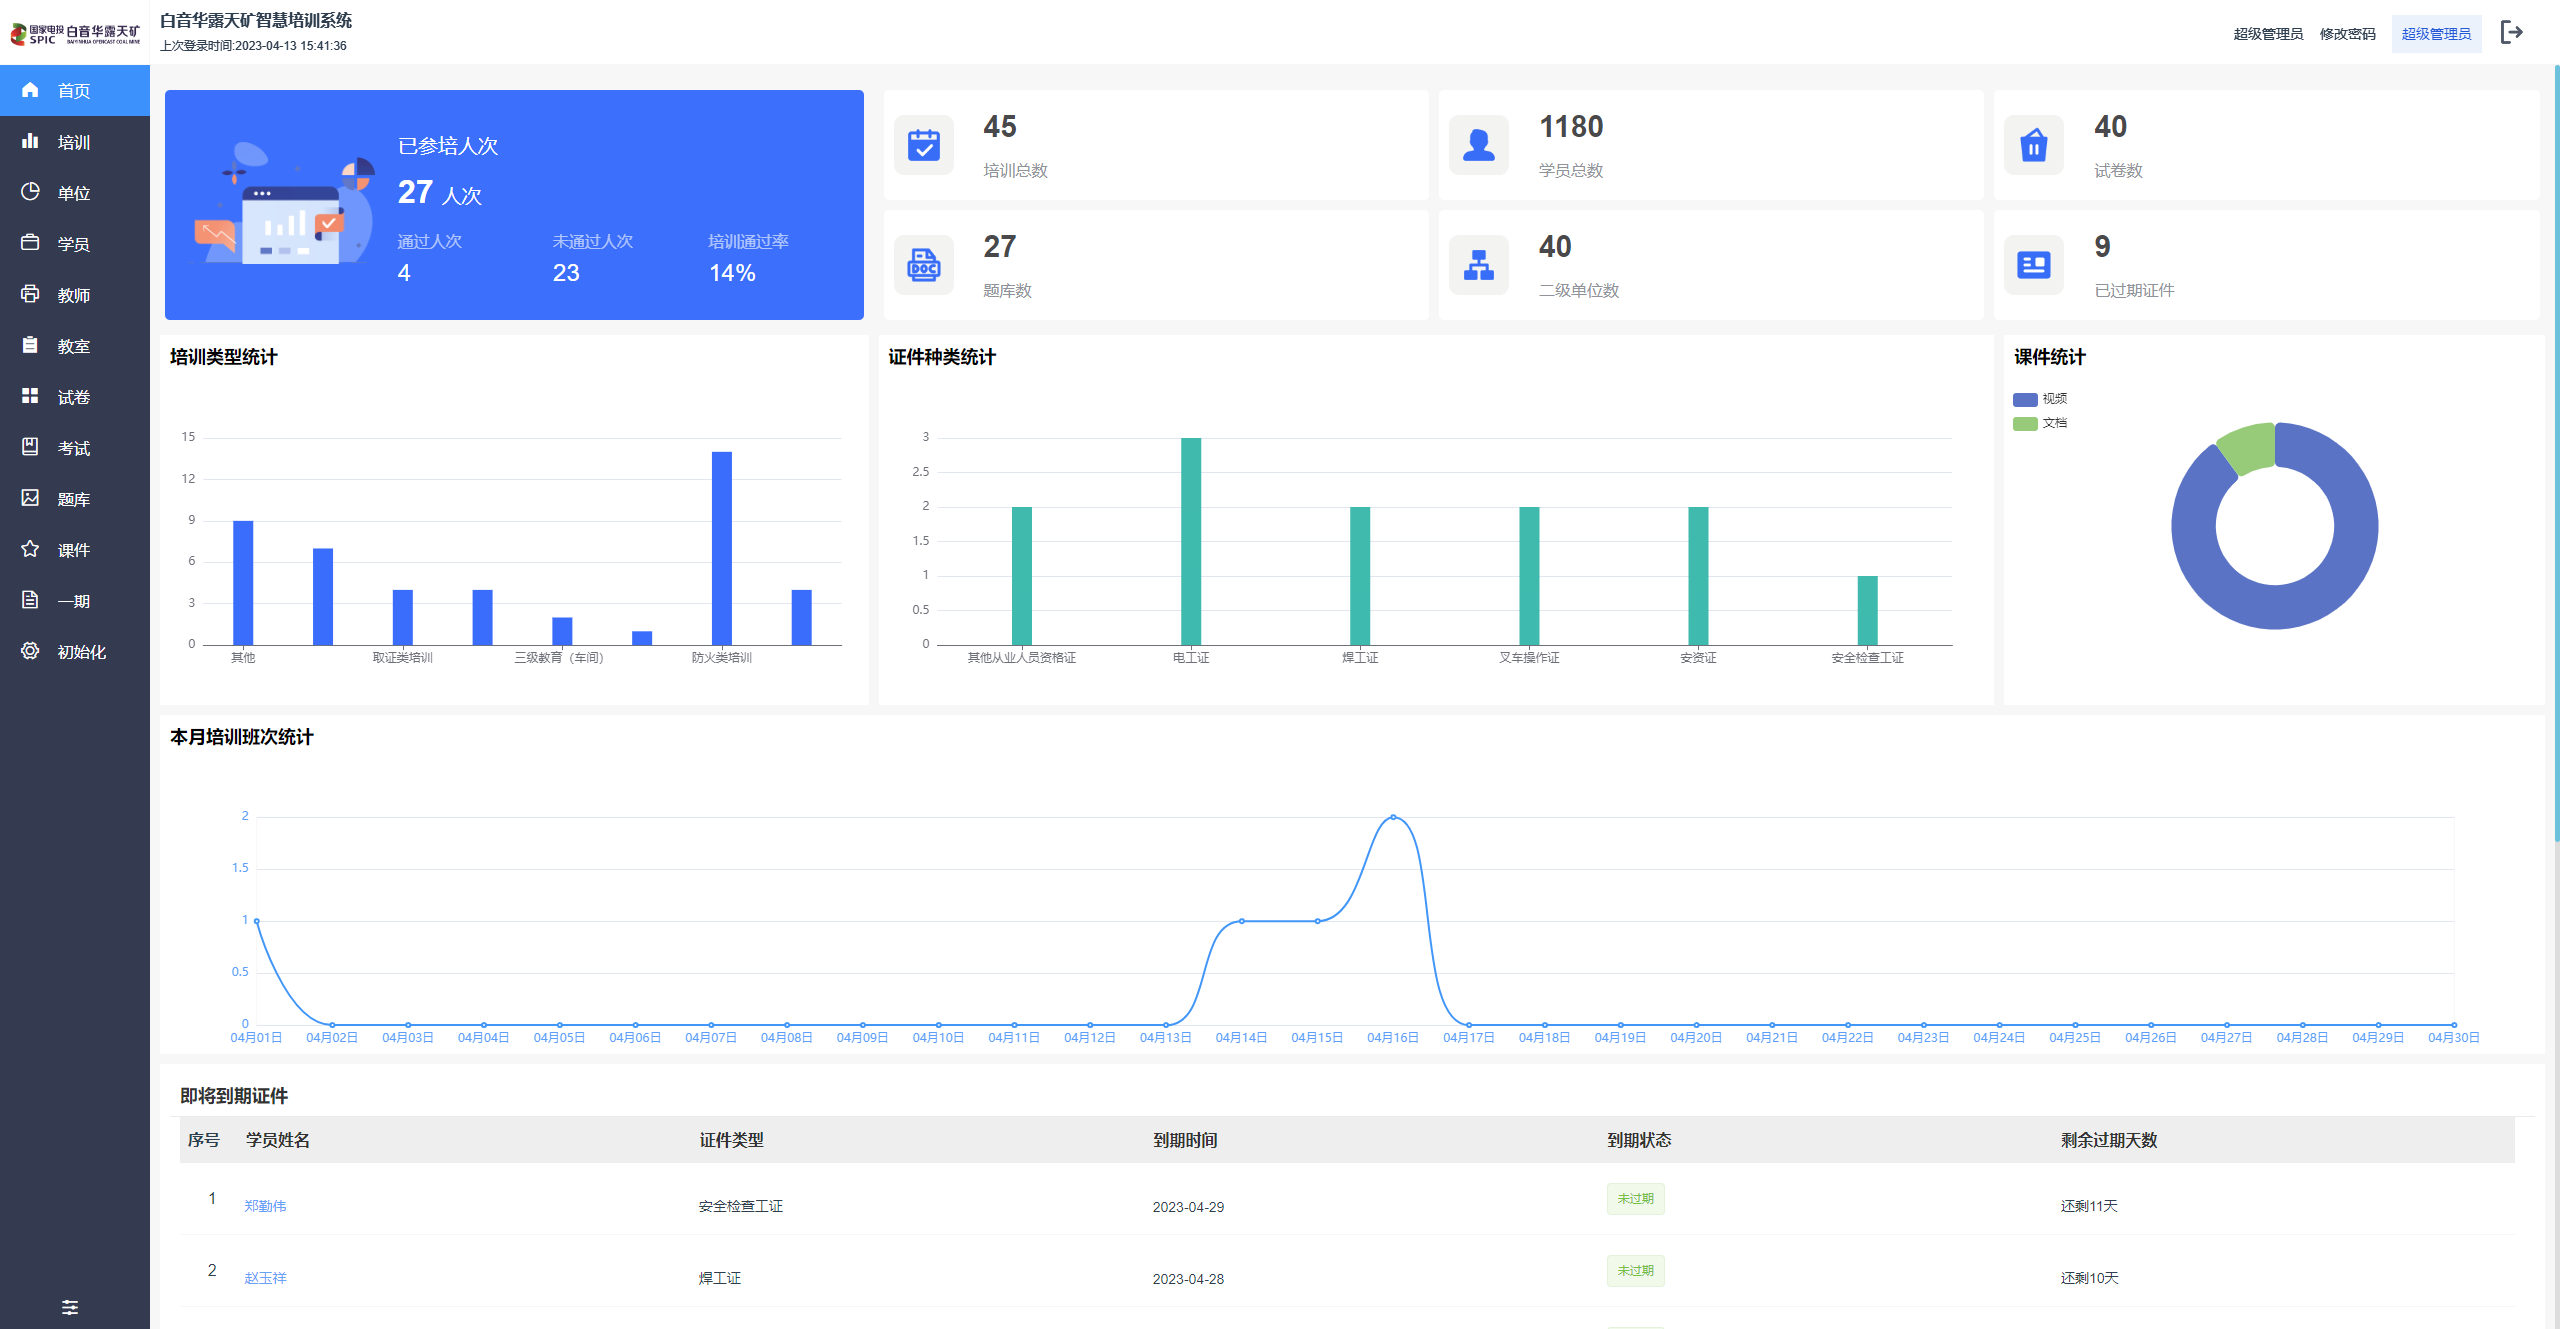Click the 1180 学员总数 number
The image size is (2560, 1329).
(1571, 127)
